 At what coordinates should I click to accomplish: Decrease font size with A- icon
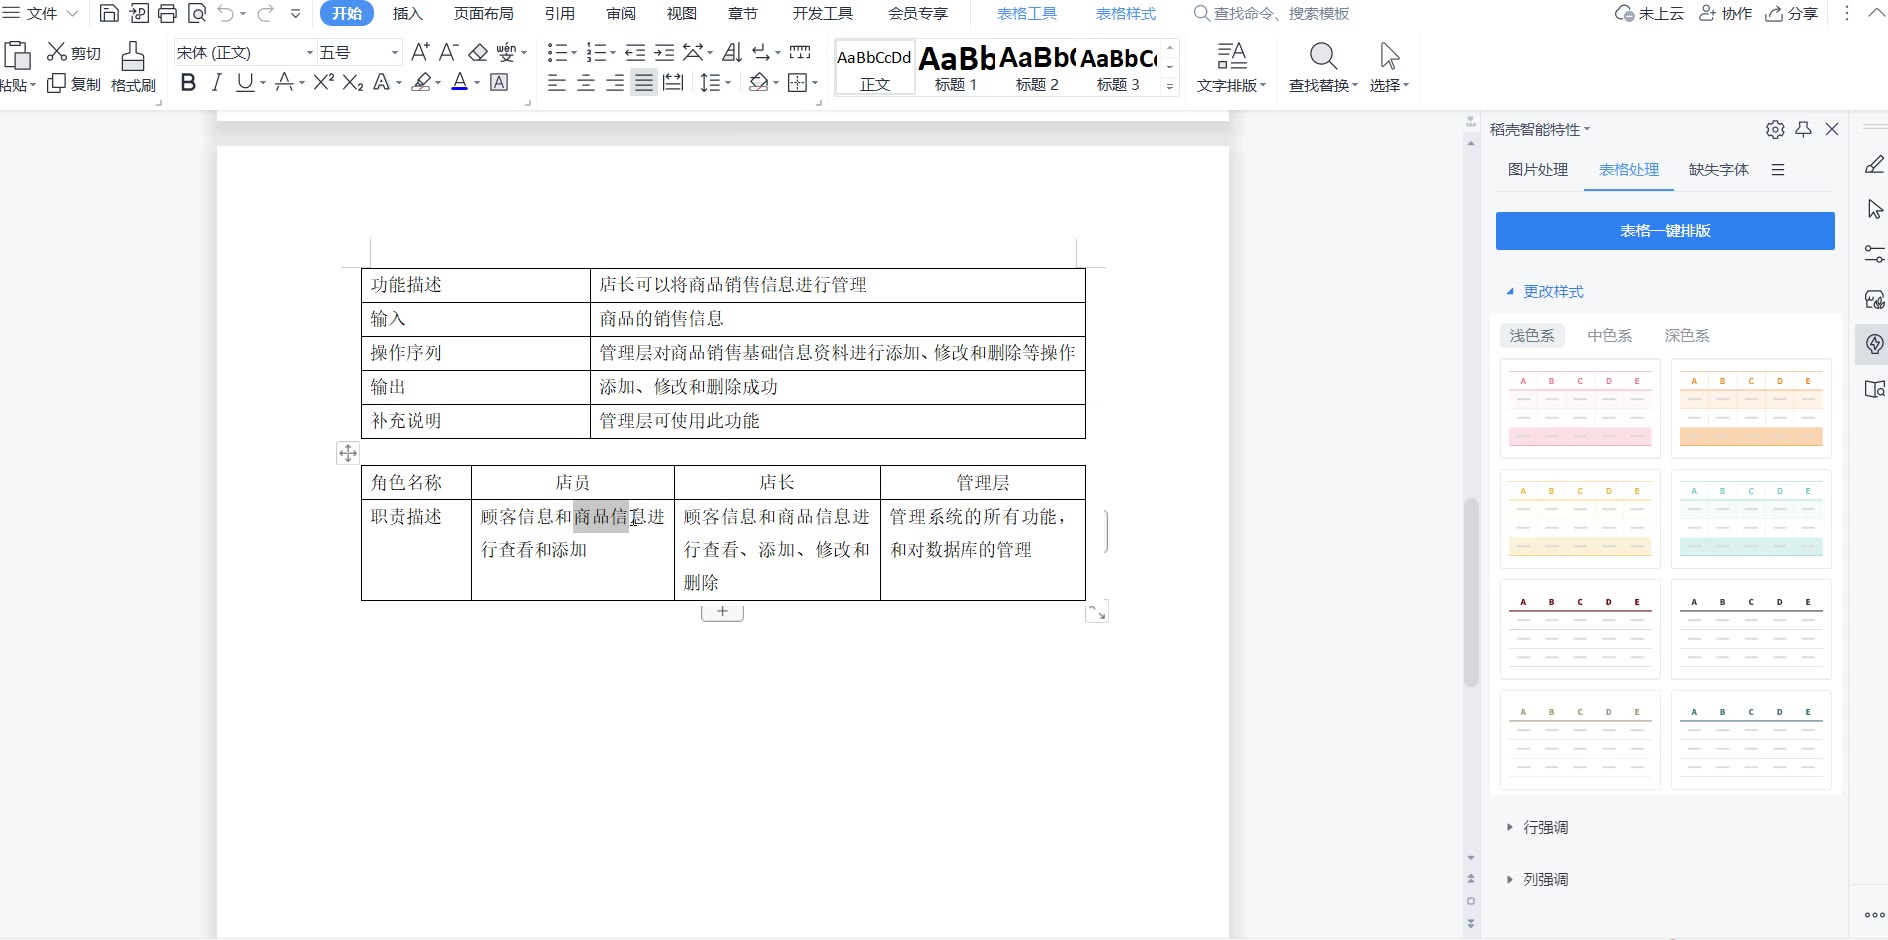point(449,52)
